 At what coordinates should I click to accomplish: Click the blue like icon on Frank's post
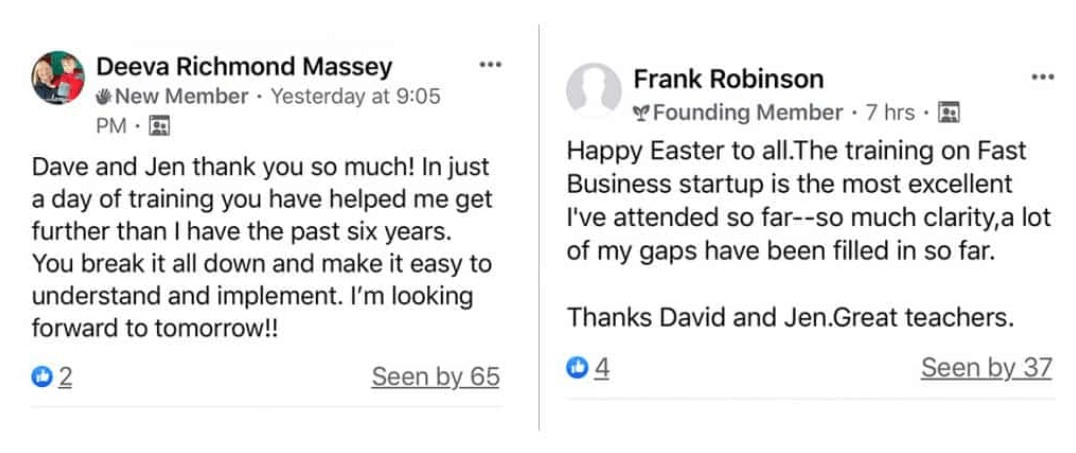tap(577, 368)
